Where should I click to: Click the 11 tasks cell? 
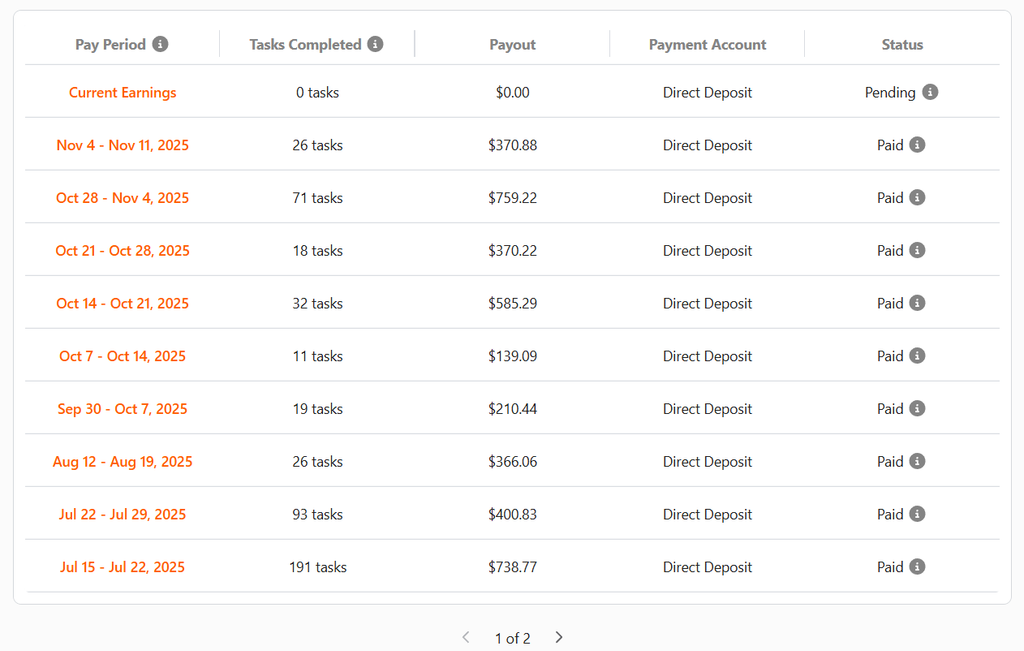coord(317,357)
